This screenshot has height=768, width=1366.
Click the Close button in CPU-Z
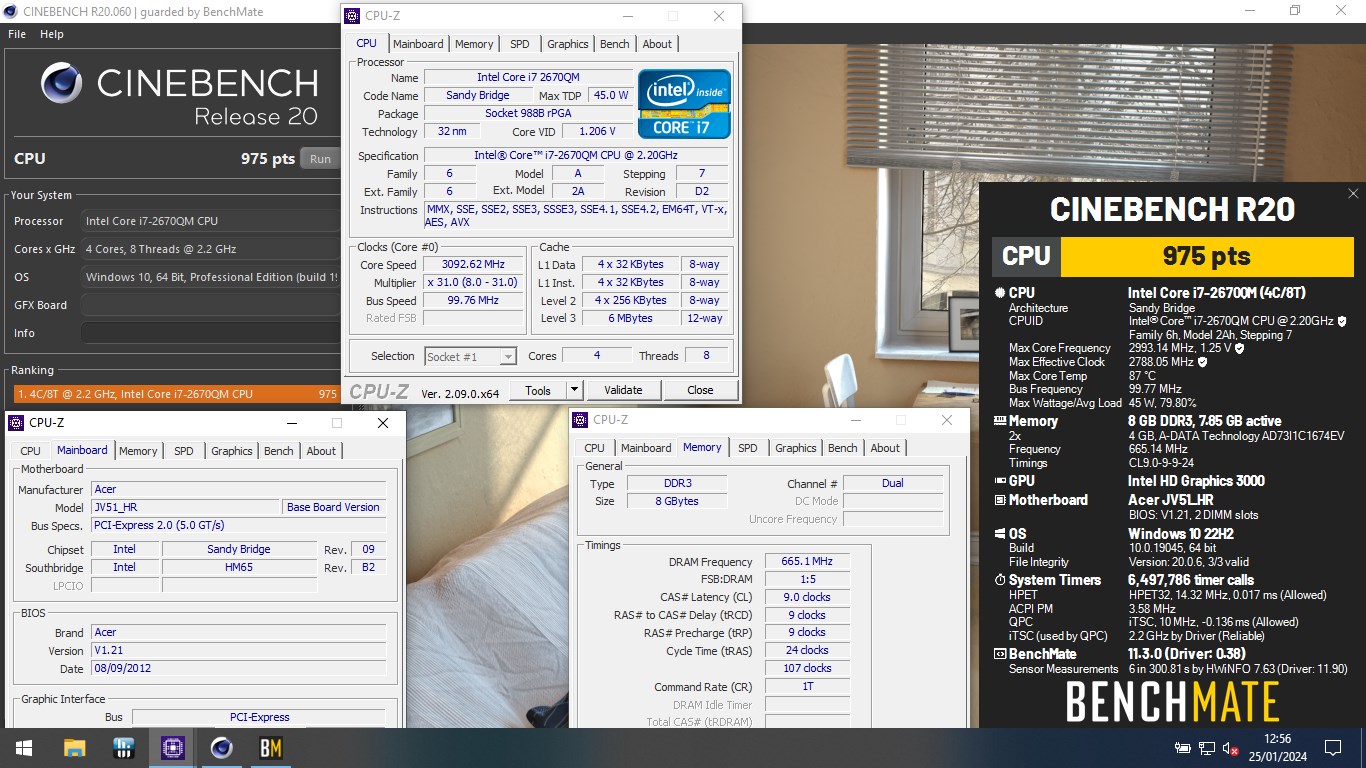(x=700, y=390)
